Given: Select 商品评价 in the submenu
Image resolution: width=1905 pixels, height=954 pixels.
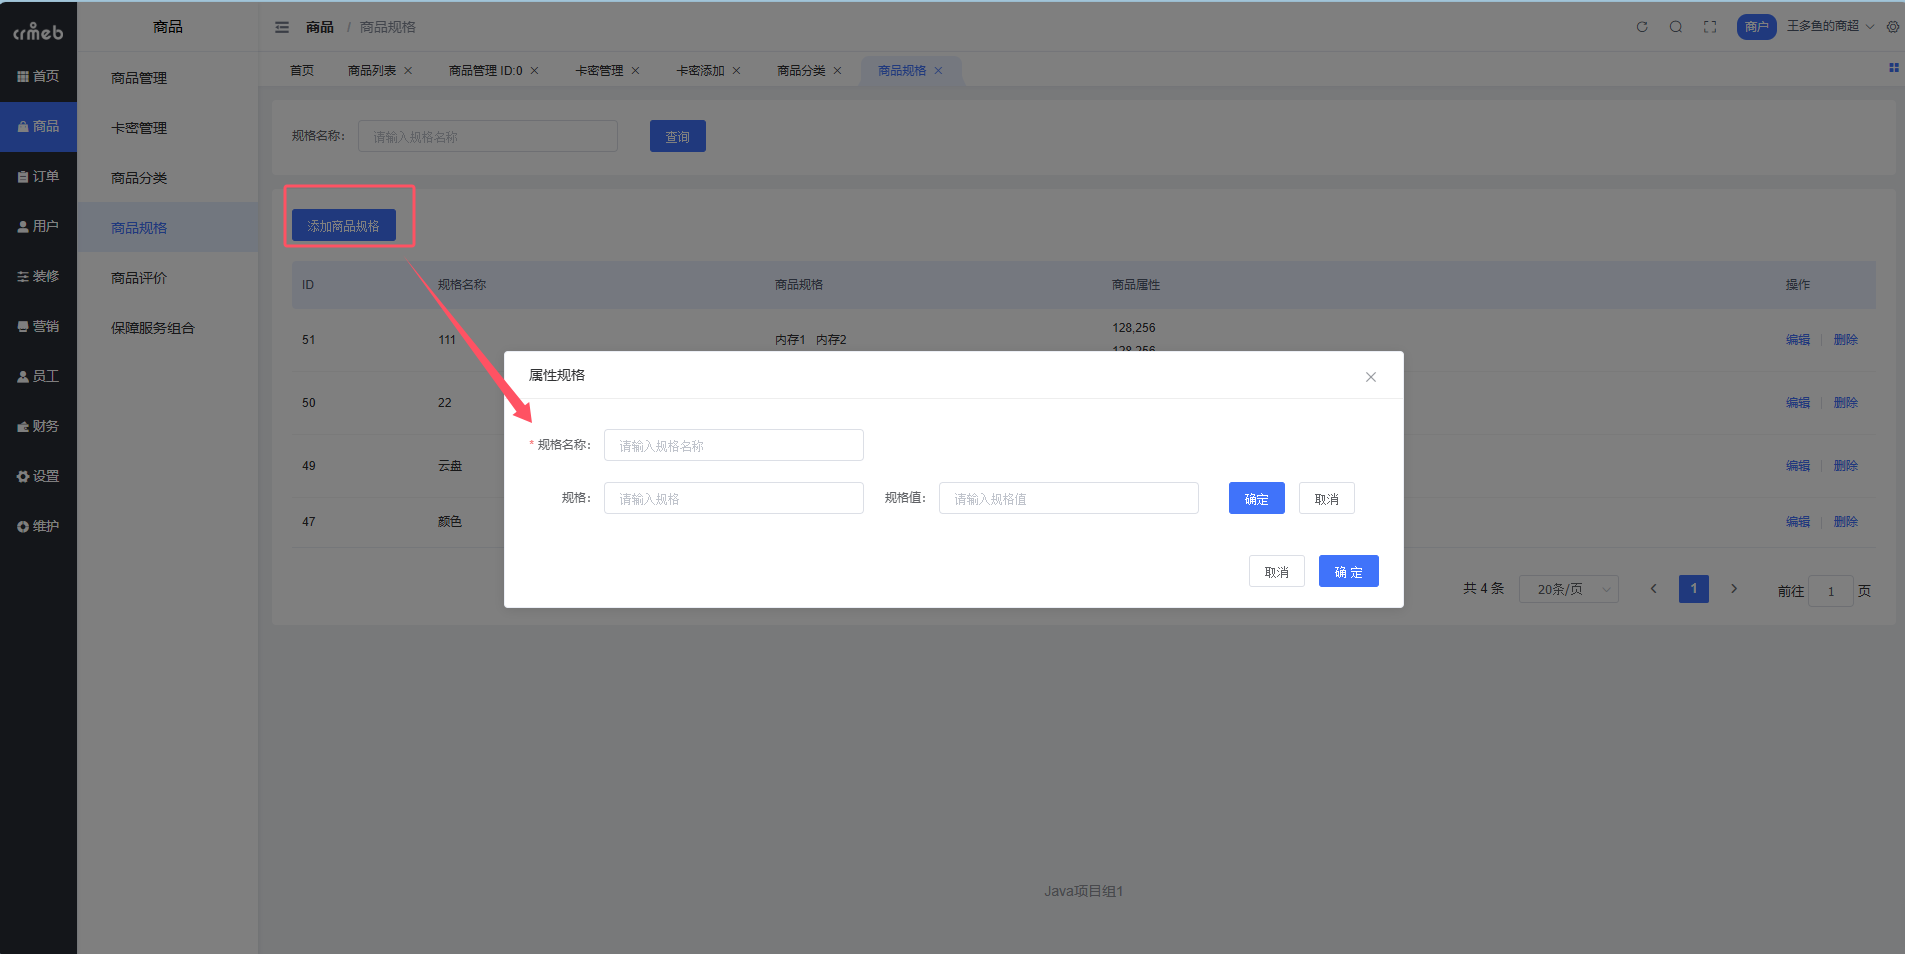Looking at the screenshot, I should (139, 278).
